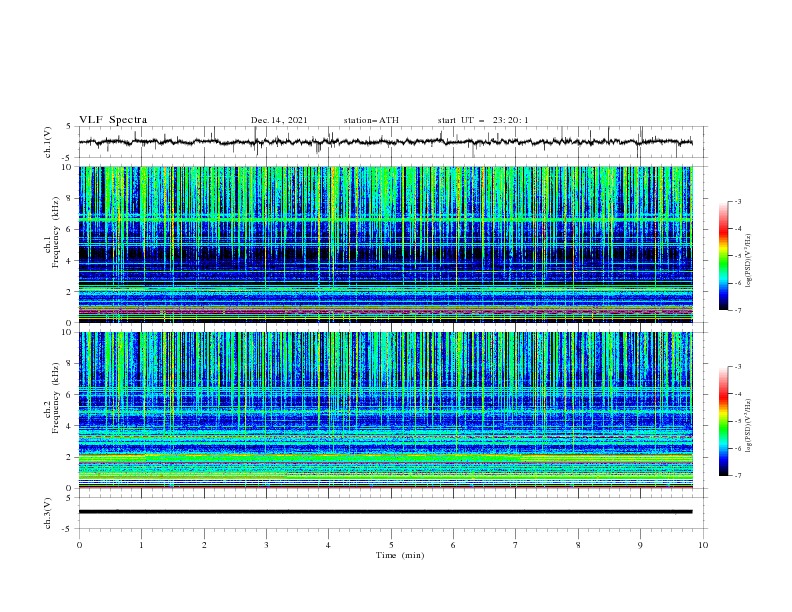This screenshot has width=792, height=612.
Task: Click the ch.1(V) axis label
Action: (48, 142)
